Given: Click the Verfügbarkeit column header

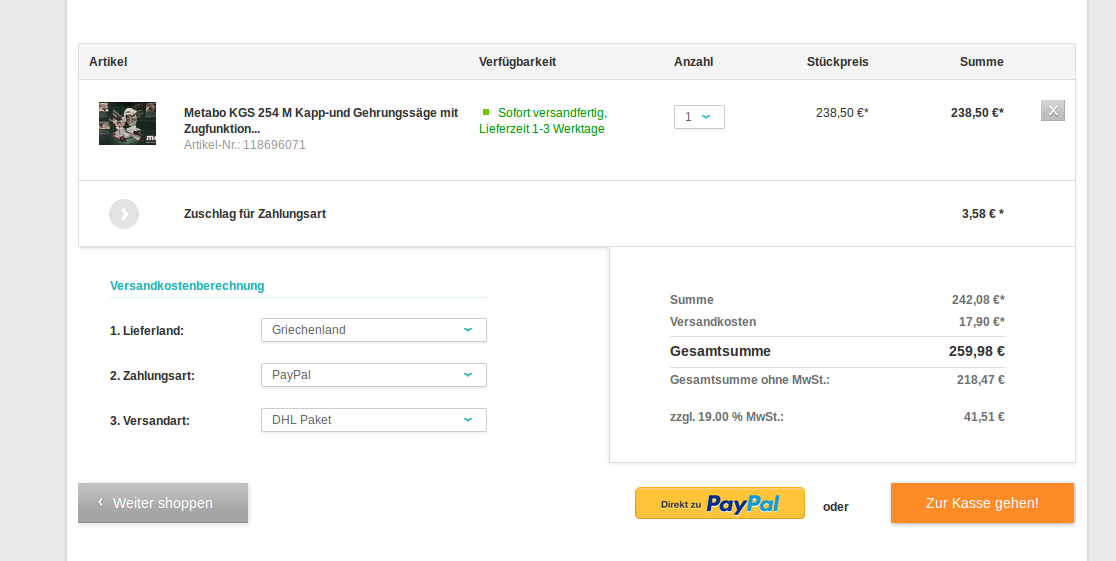Looking at the screenshot, I should coord(517,62).
